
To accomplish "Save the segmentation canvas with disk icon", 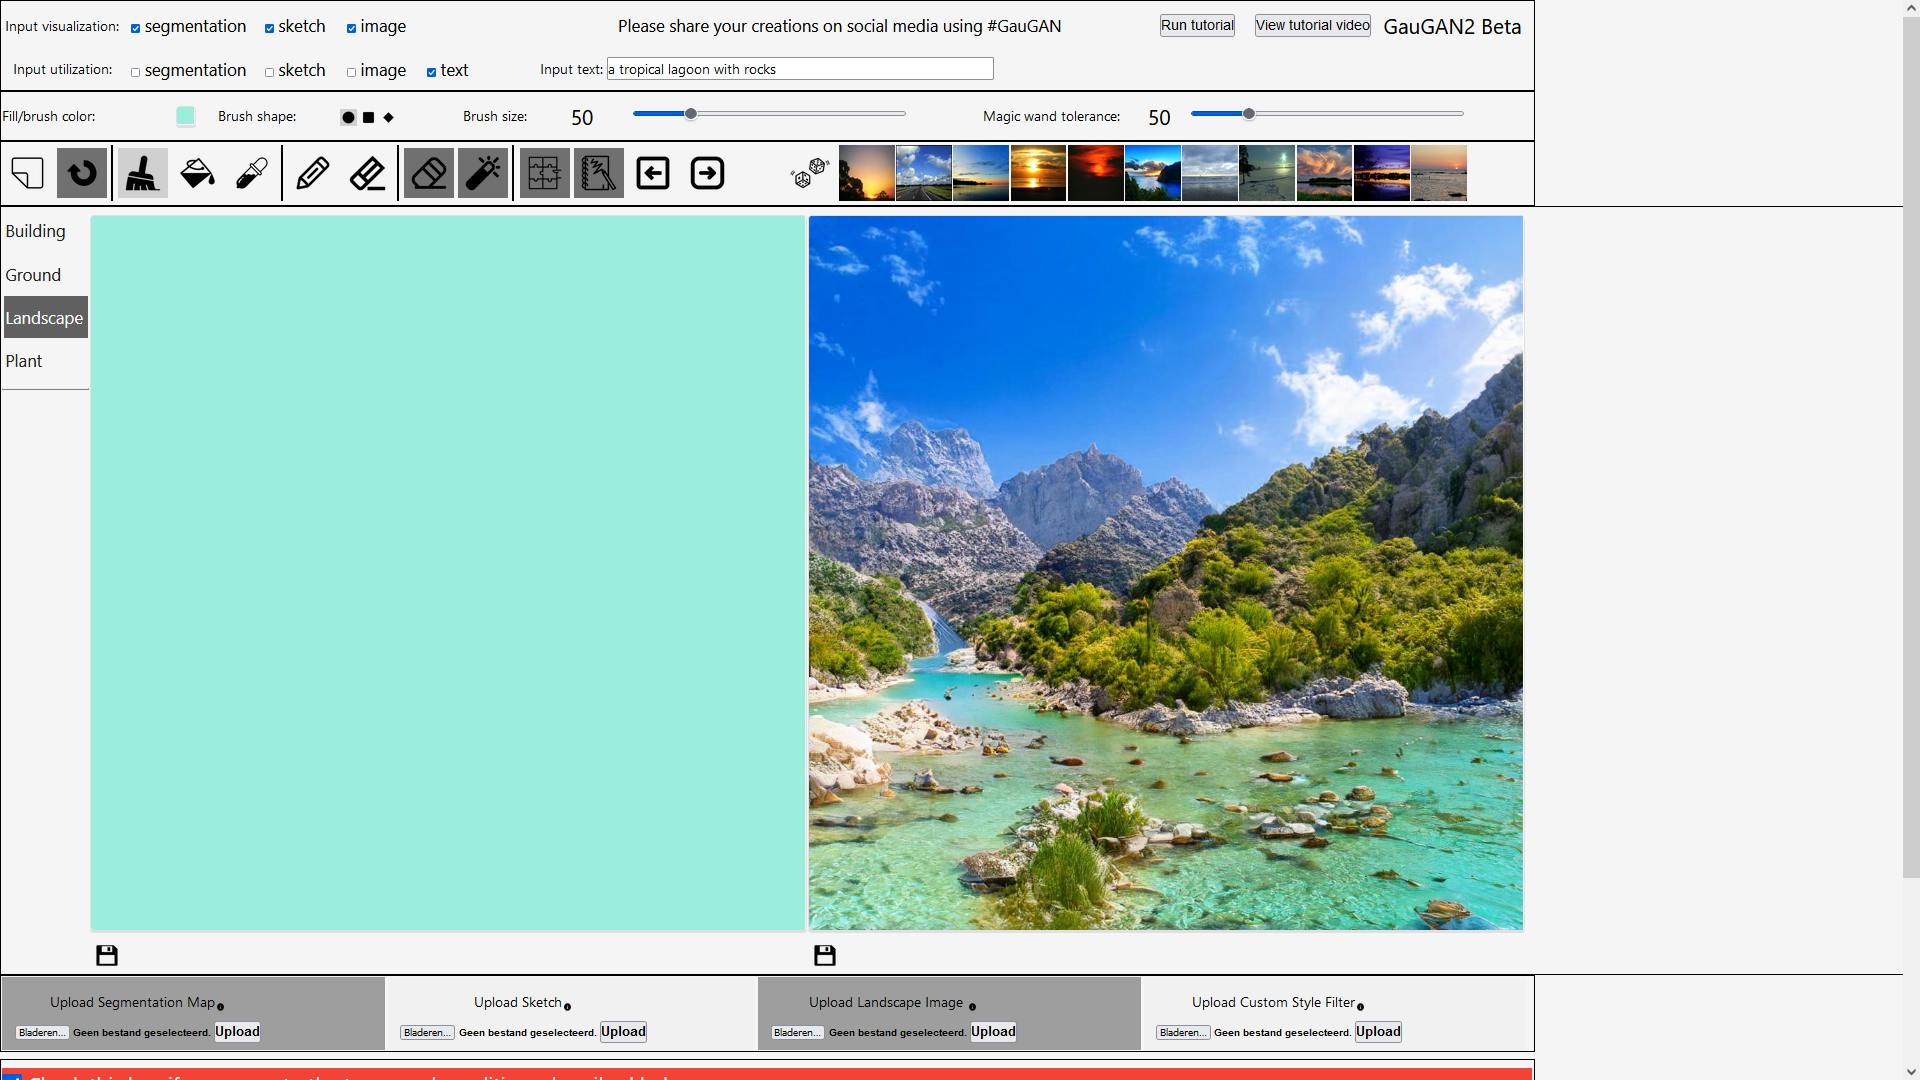I will pyautogui.click(x=107, y=956).
